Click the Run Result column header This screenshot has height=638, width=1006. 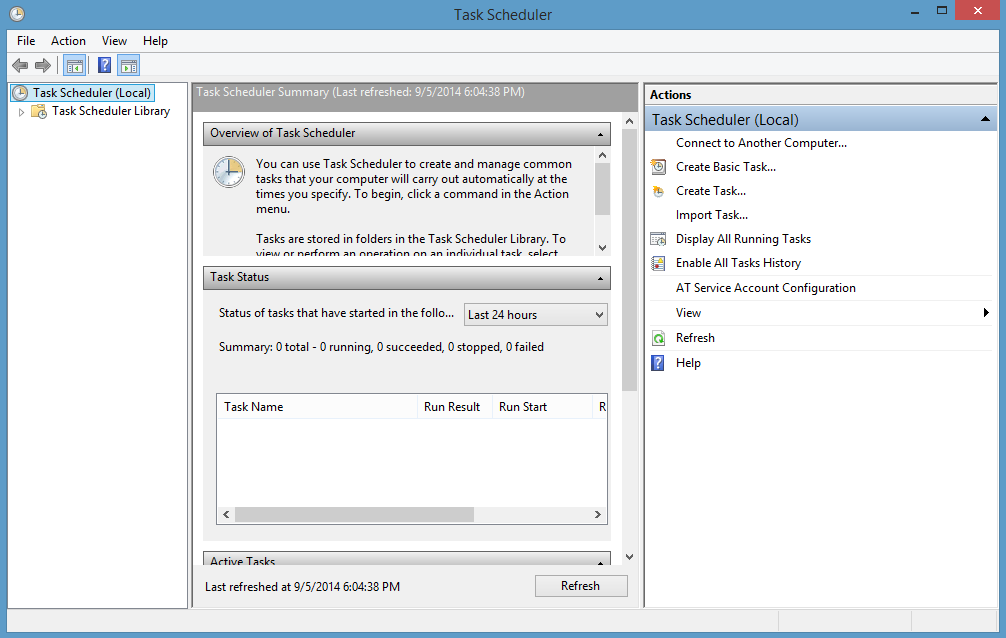tap(454, 407)
